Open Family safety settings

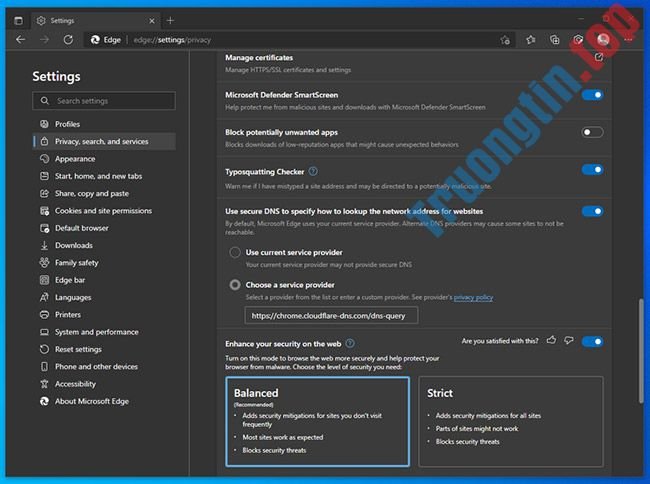pos(104,263)
